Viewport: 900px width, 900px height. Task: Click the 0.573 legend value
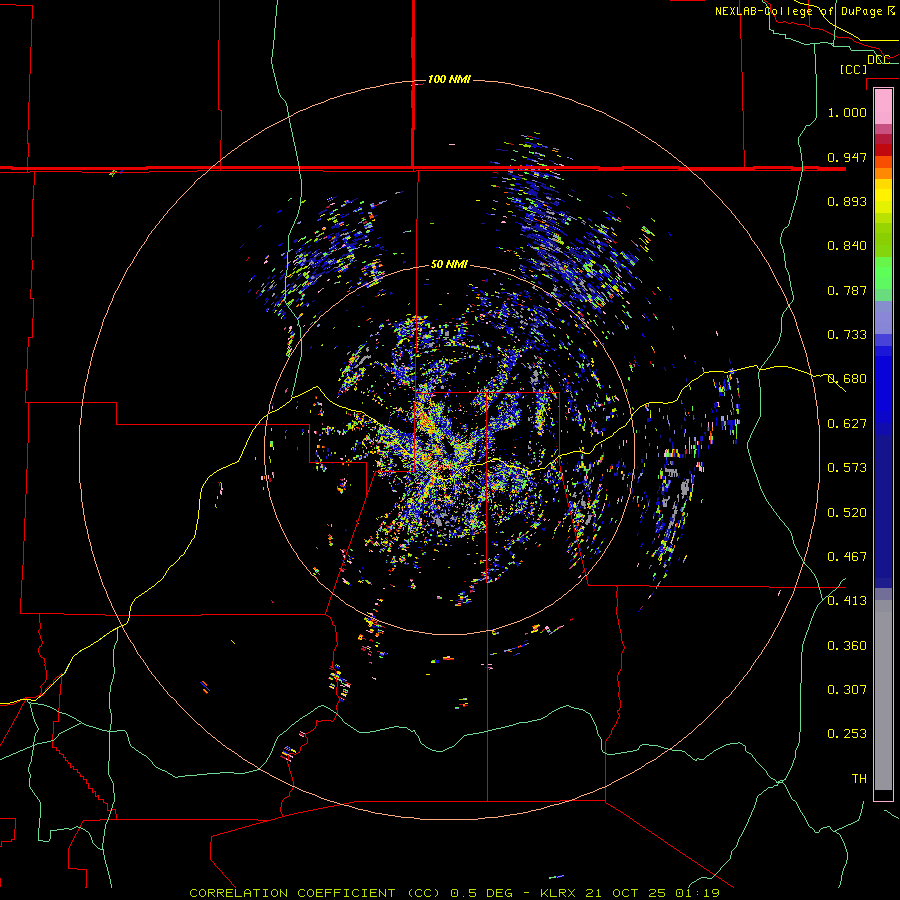(847, 468)
